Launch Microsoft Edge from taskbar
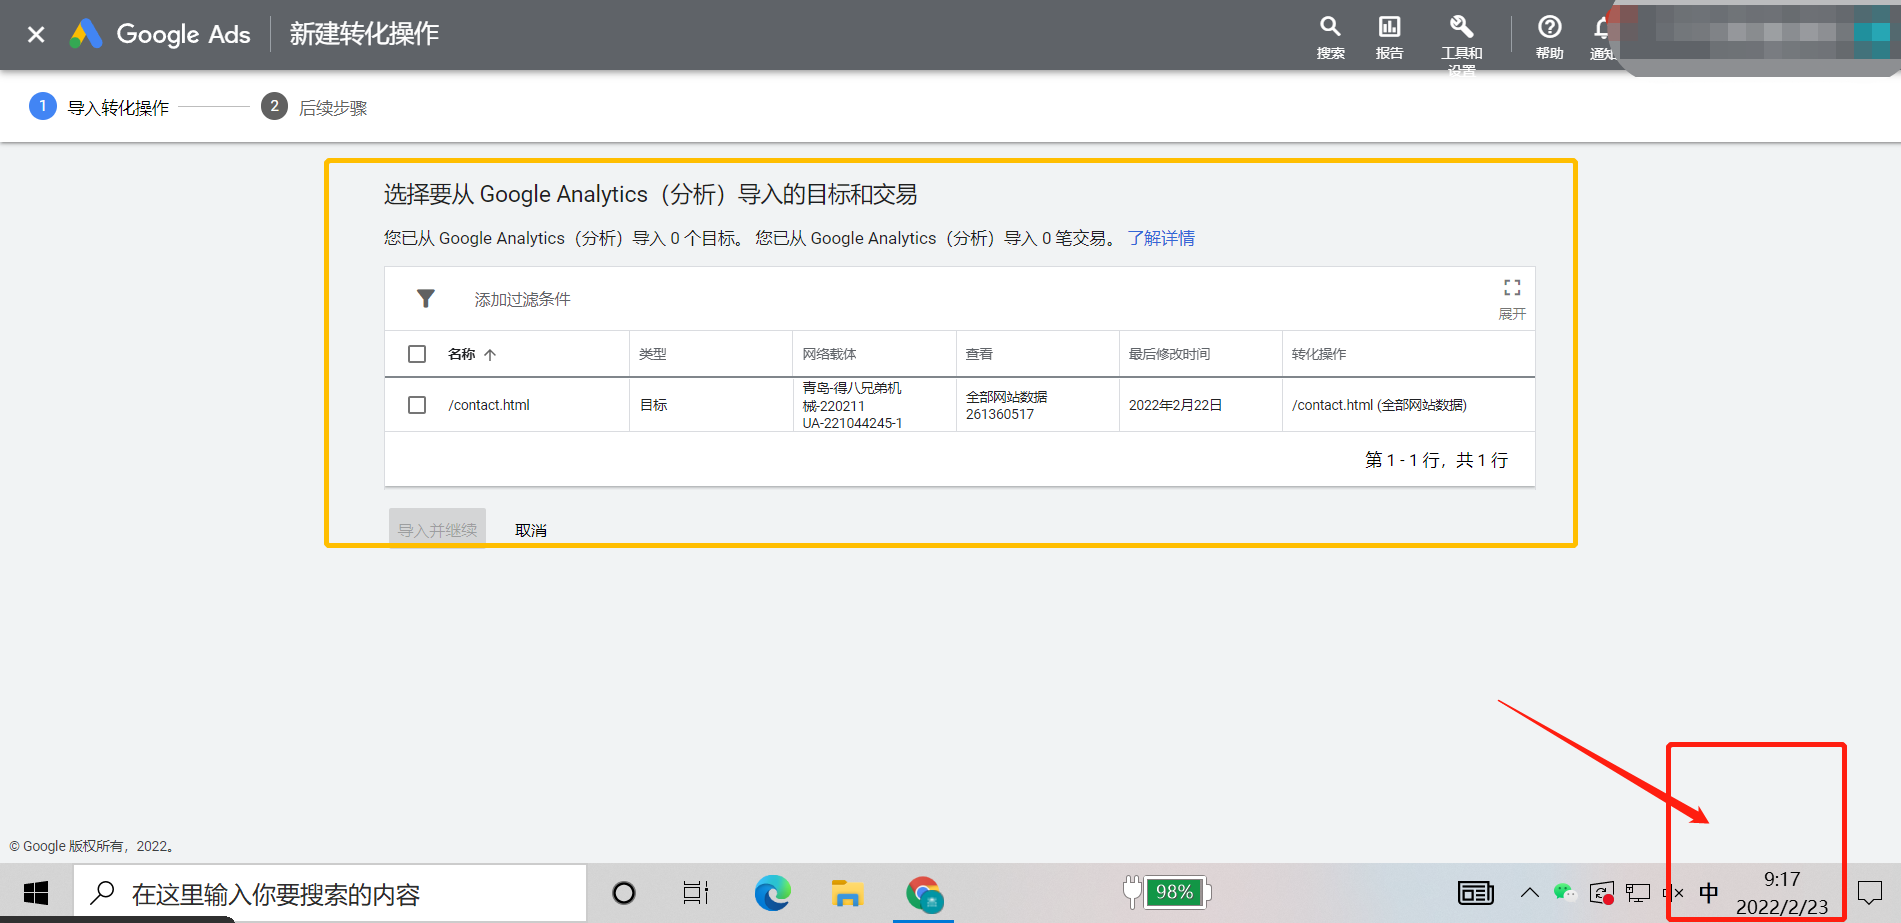The height and width of the screenshot is (923, 1901). pos(772,893)
